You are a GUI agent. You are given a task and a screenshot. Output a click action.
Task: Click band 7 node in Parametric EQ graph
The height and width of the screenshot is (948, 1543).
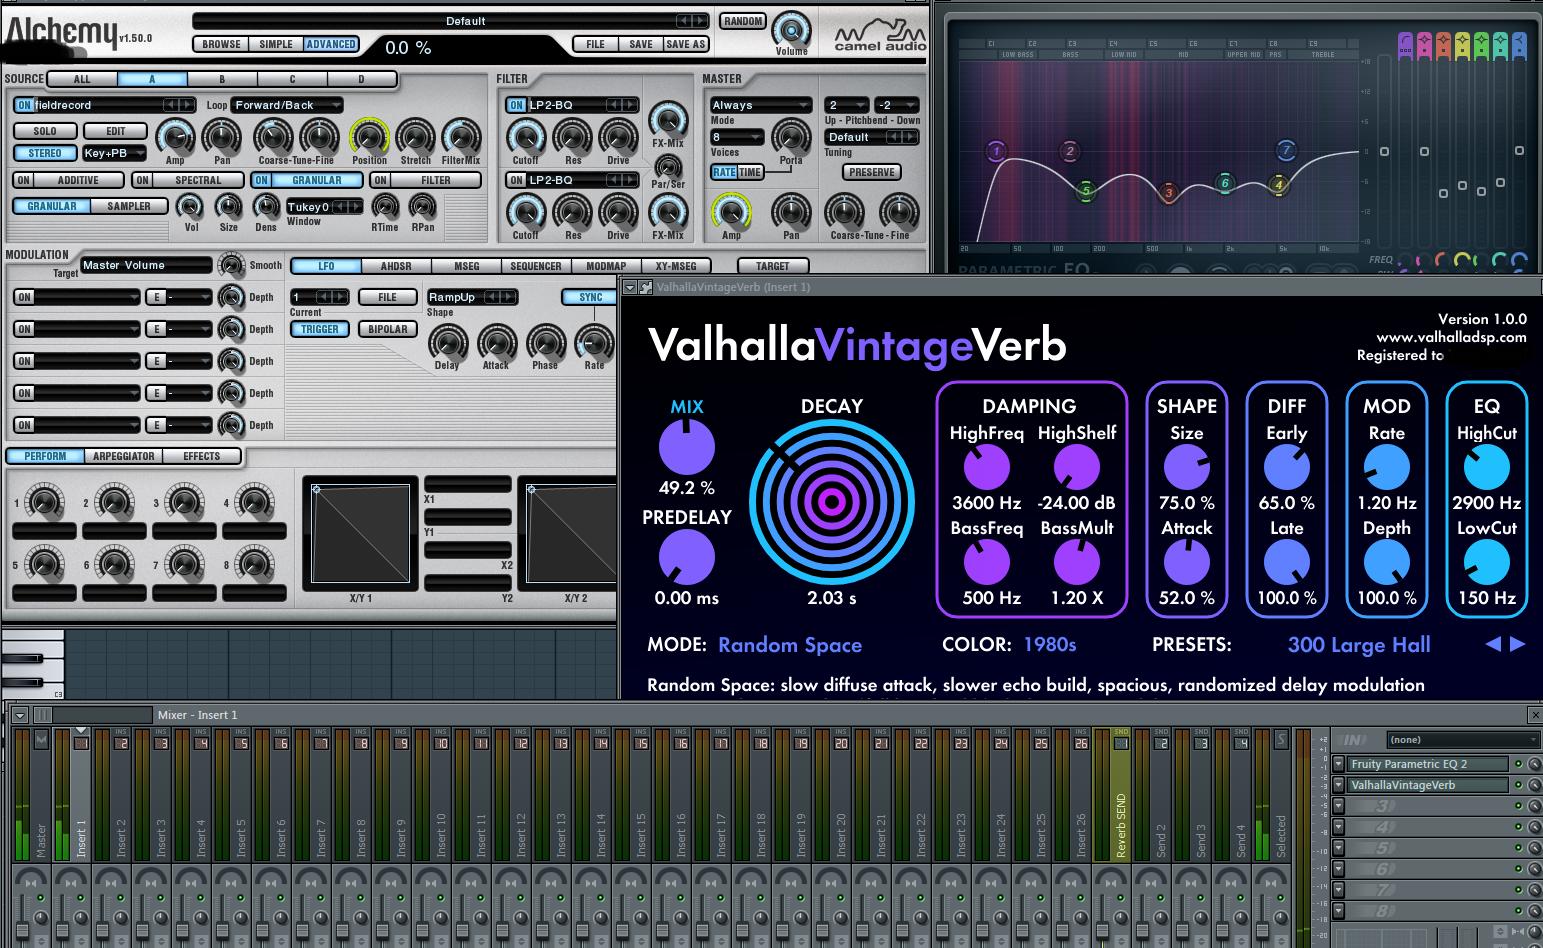click(1286, 151)
